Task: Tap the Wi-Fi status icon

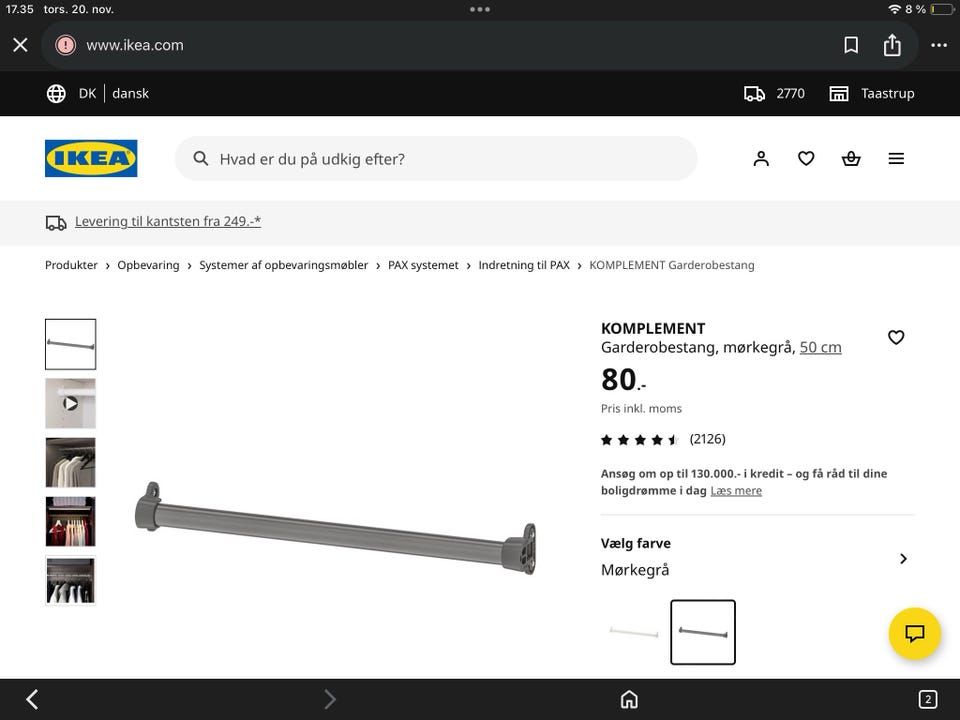Action: click(x=894, y=9)
